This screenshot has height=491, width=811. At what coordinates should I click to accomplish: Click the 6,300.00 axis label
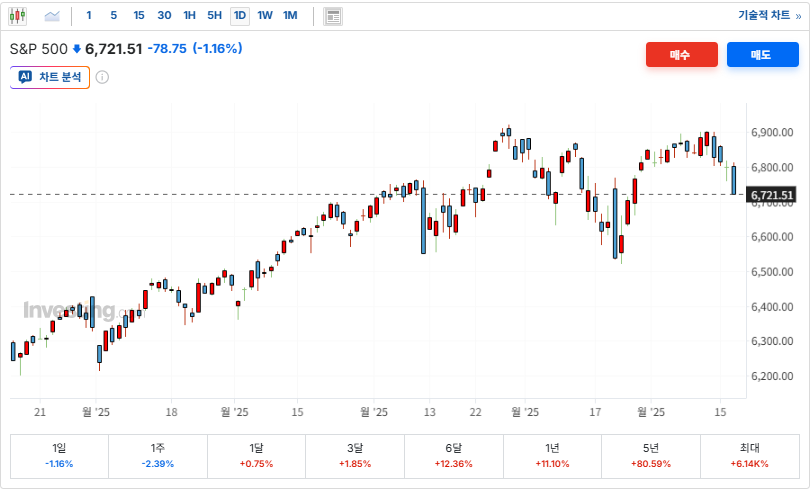click(x=772, y=341)
